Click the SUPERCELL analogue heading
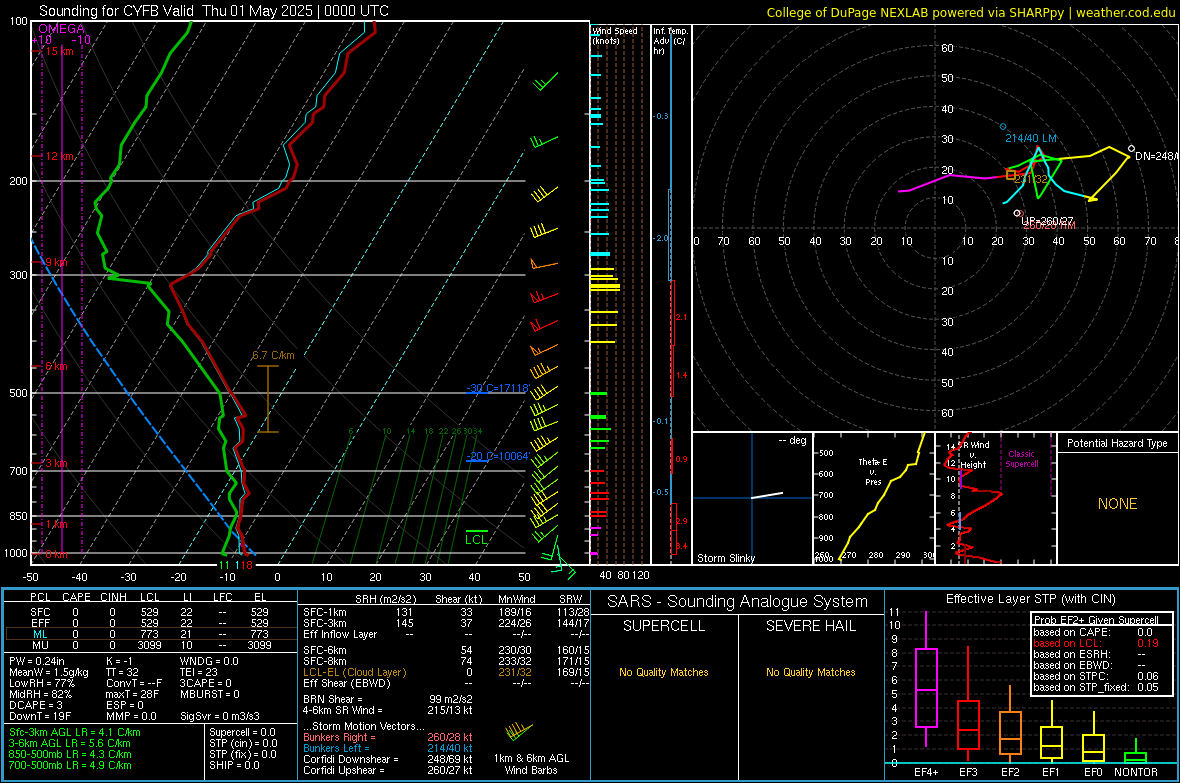Screen dimensions: 1180x783 point(664,626)
